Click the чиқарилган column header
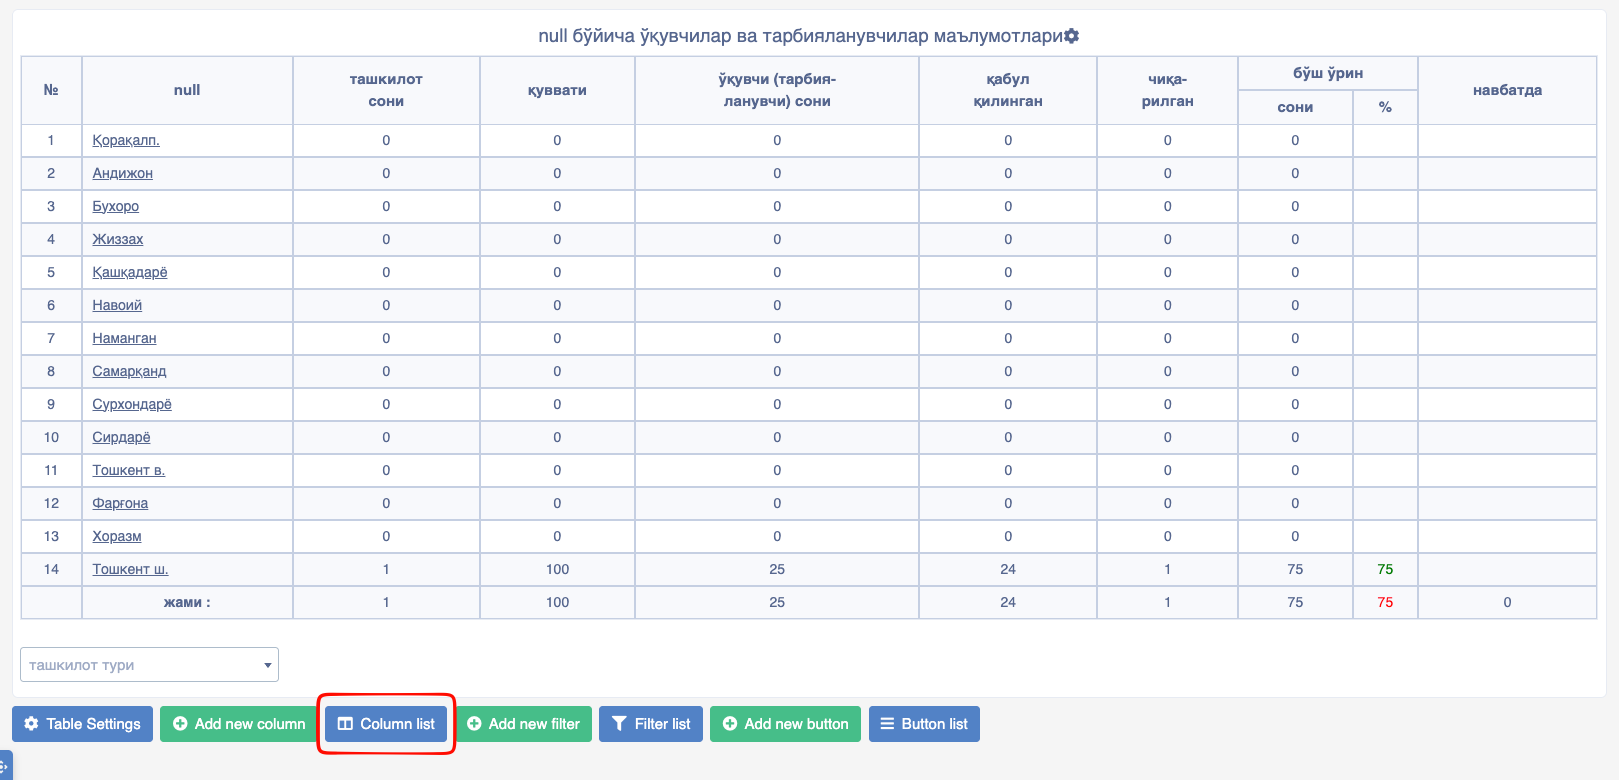This screenshot has height=780, width=1619. click(x=1167, y=90)
